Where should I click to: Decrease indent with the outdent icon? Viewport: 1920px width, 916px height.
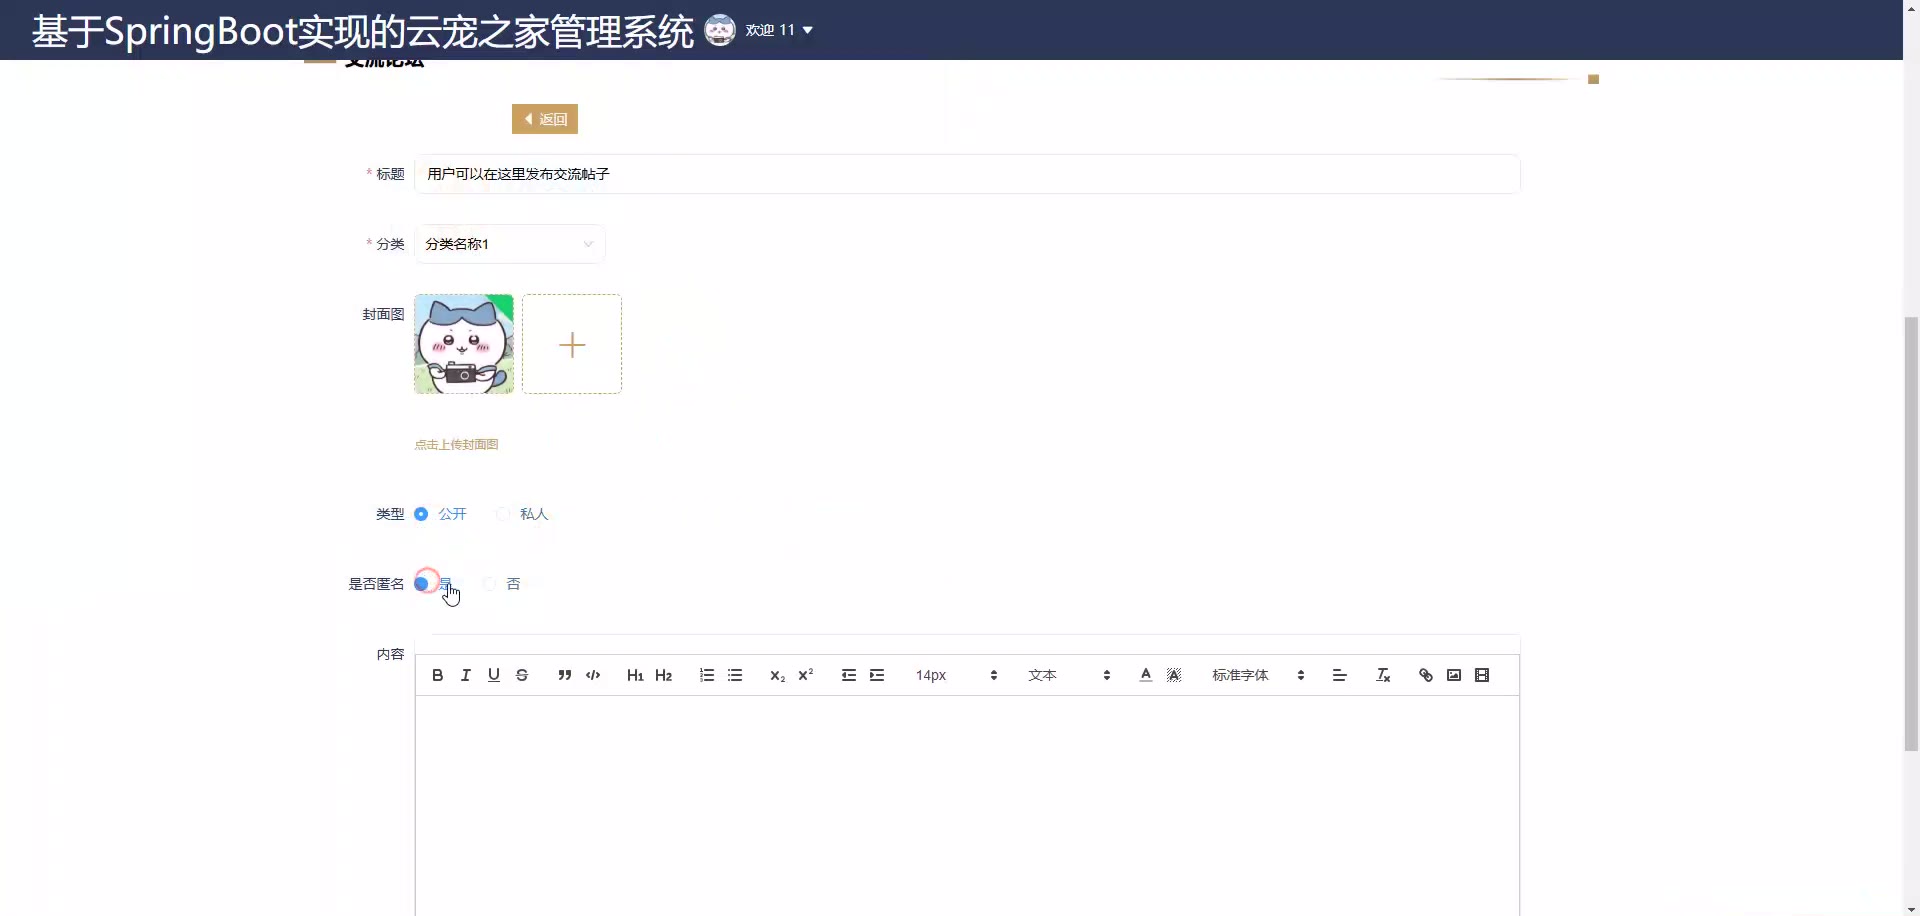point(849,675)
